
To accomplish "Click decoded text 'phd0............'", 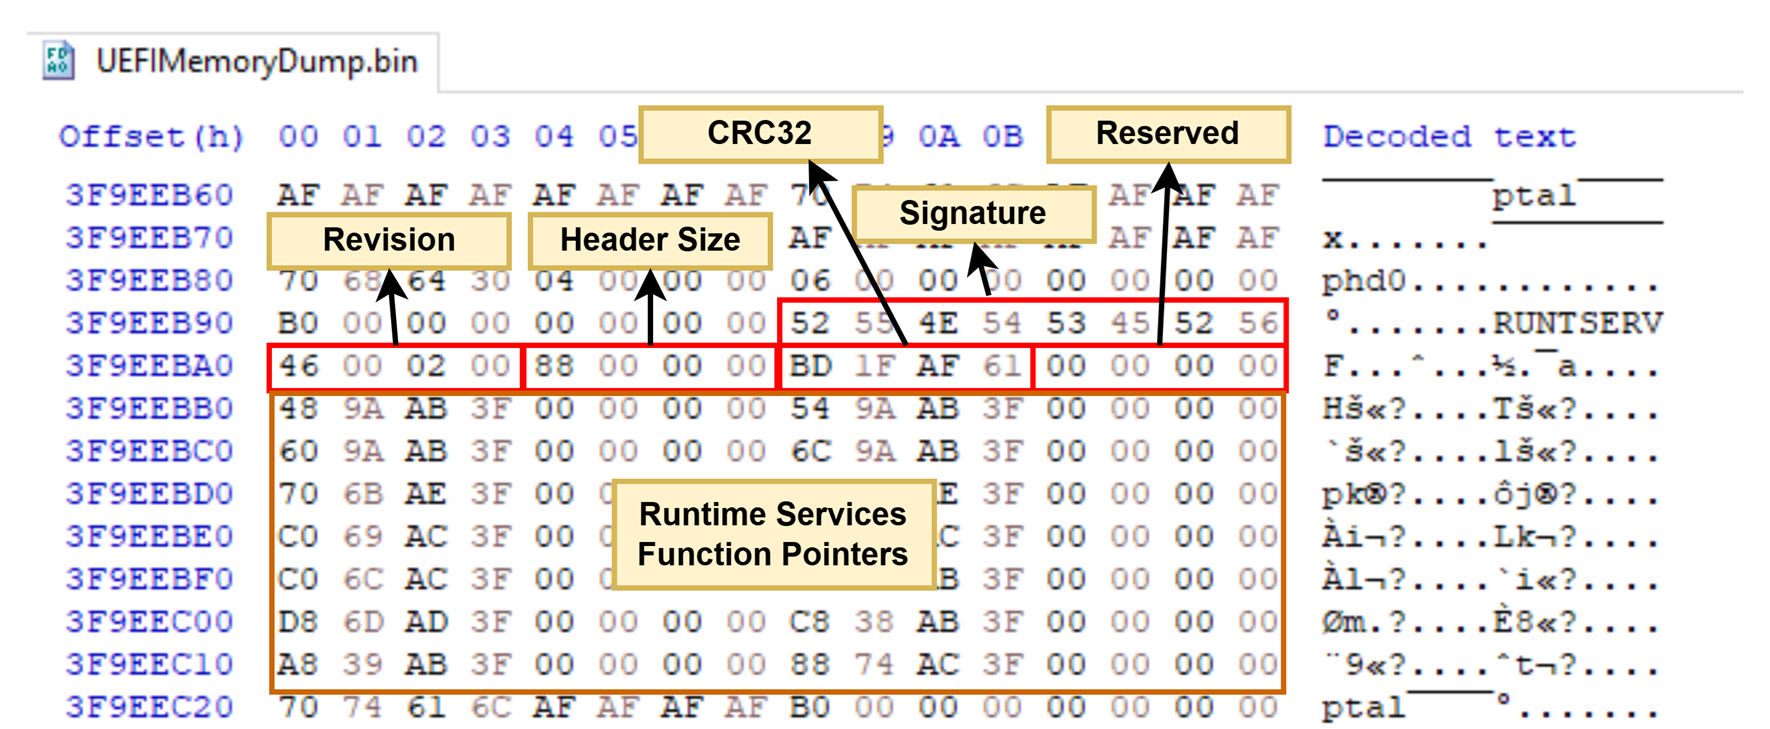I will 1492,281.
